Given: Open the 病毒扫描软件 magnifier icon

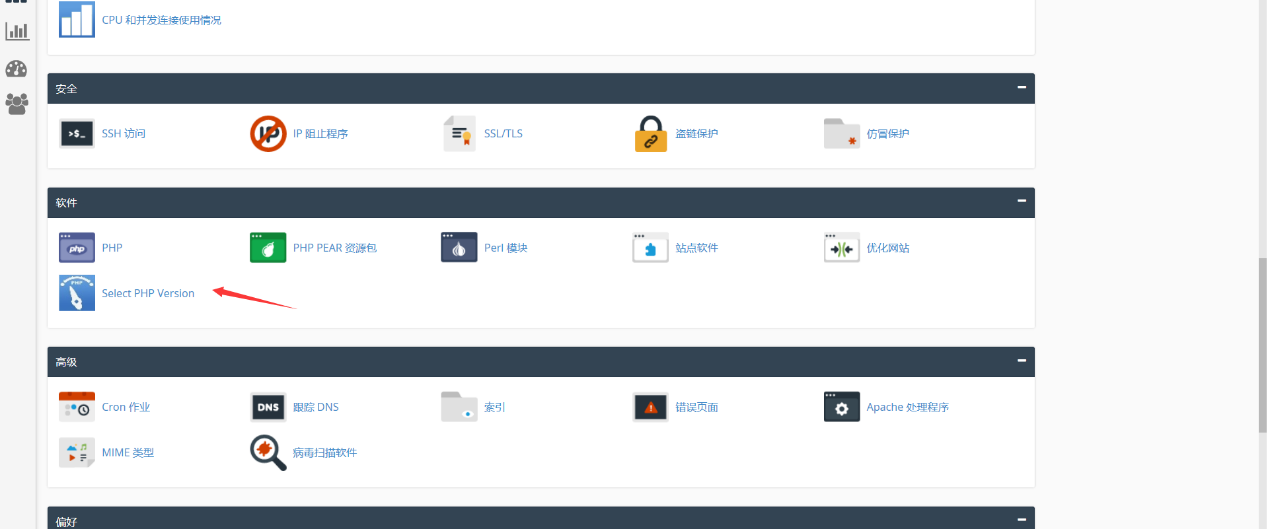Looking at the screenshot, I should pos(268,453).
